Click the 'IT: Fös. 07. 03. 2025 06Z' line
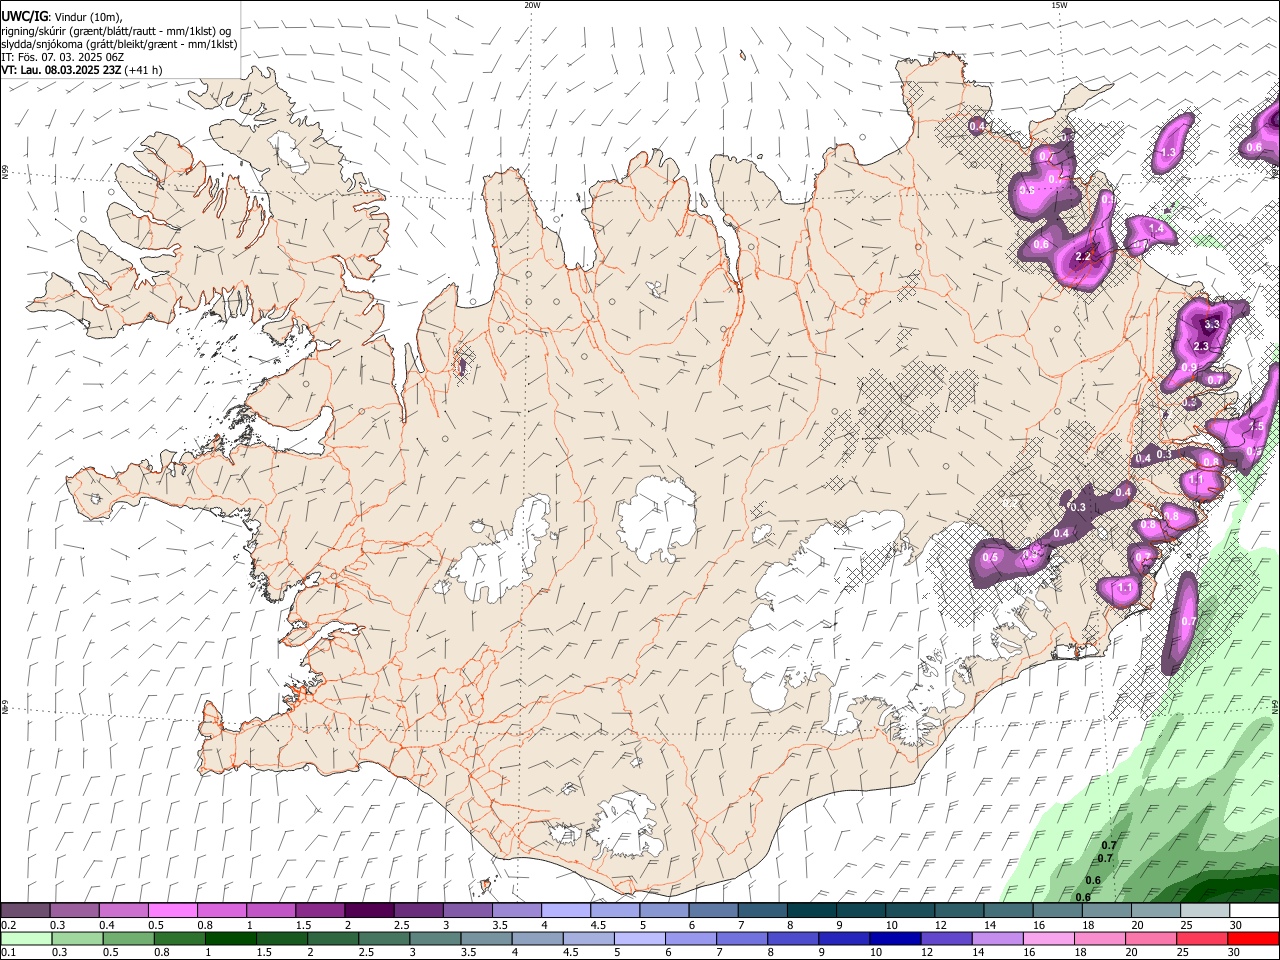The width and height of the screenshot is (1280, 960). tap(62, 57)
